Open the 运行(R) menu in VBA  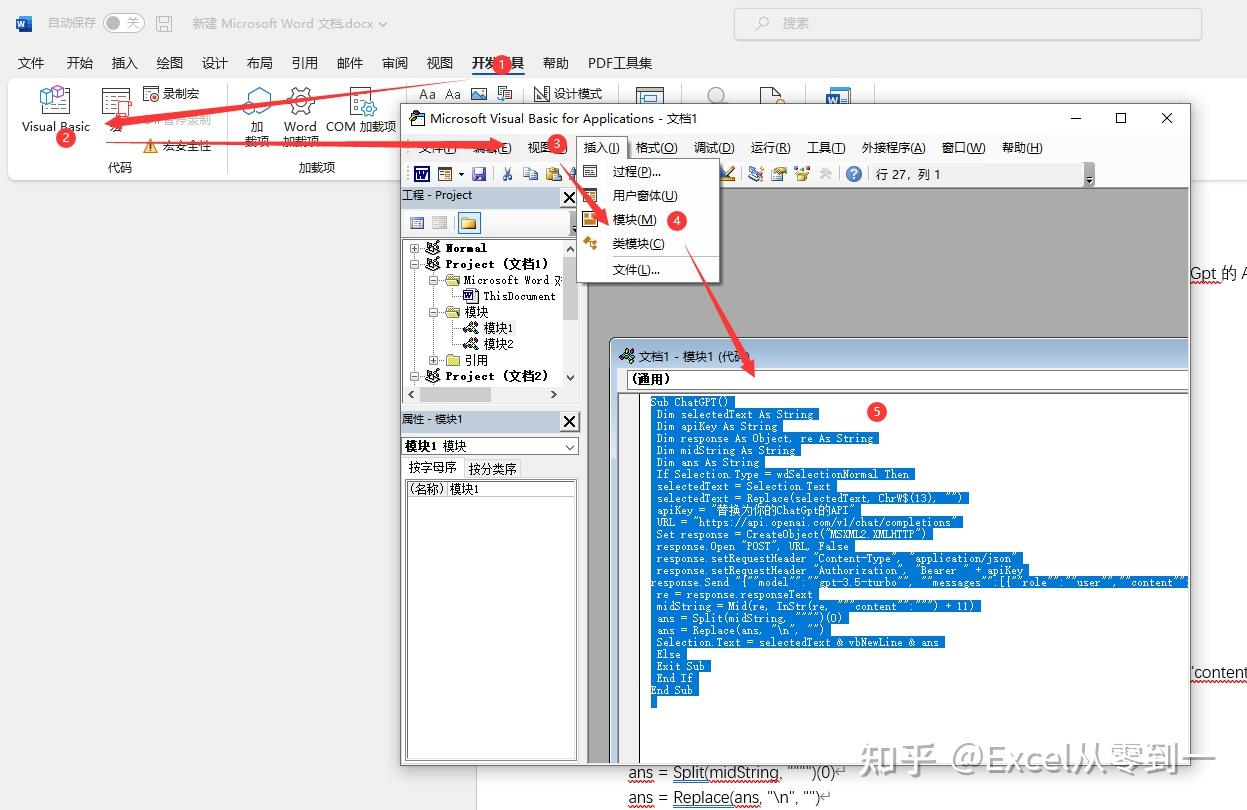click(769, 147)
